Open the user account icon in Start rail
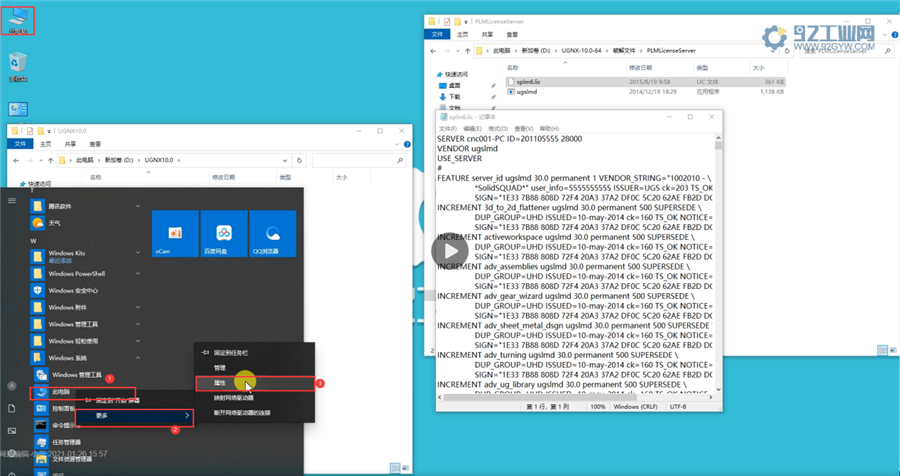The height and width of the screenshot is (476, 900). 11,386
